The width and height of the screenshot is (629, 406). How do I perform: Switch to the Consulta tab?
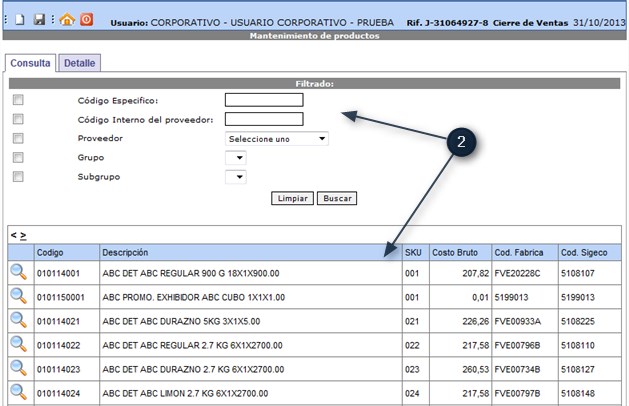point(30,63)
